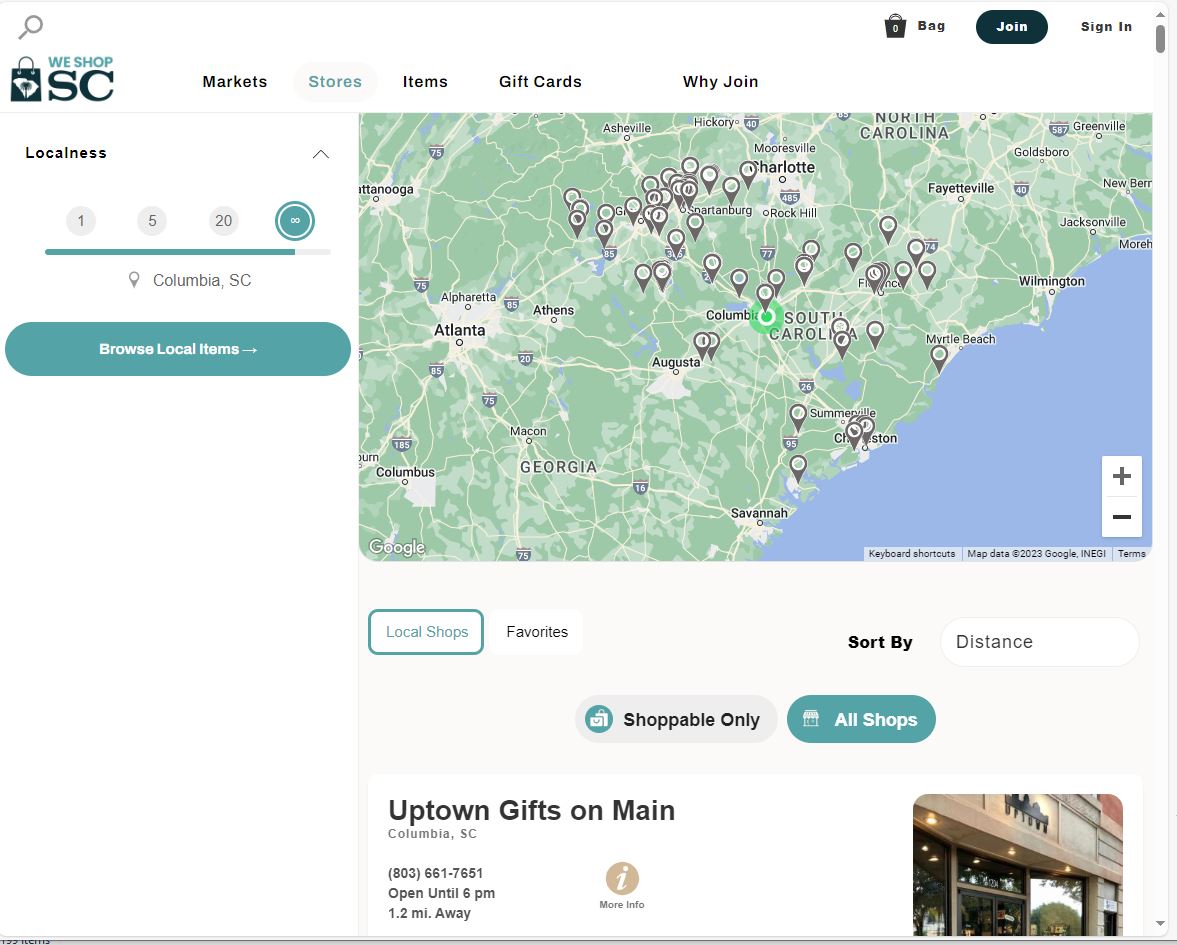Collapse the Localness section chevron

click(x=320, y=153)
